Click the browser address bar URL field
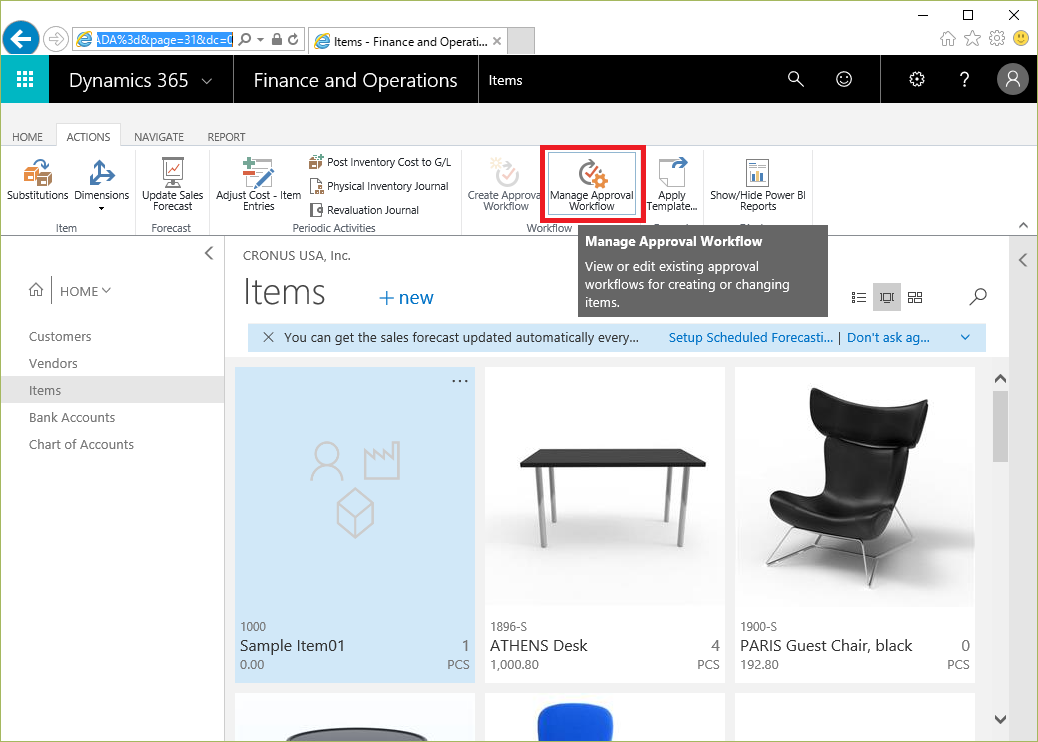The width and height of the screenshot is (1038, 742). (x=164, y=40)
